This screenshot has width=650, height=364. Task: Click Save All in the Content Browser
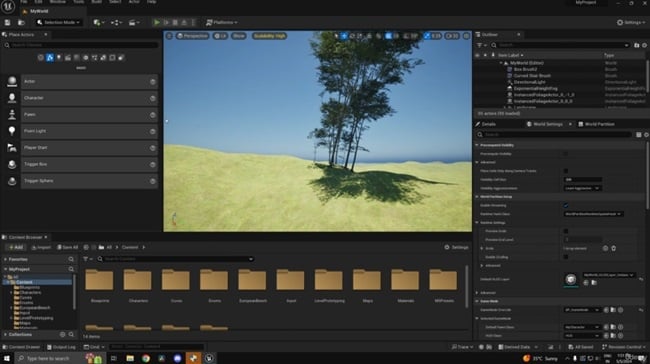coord(68,247)
